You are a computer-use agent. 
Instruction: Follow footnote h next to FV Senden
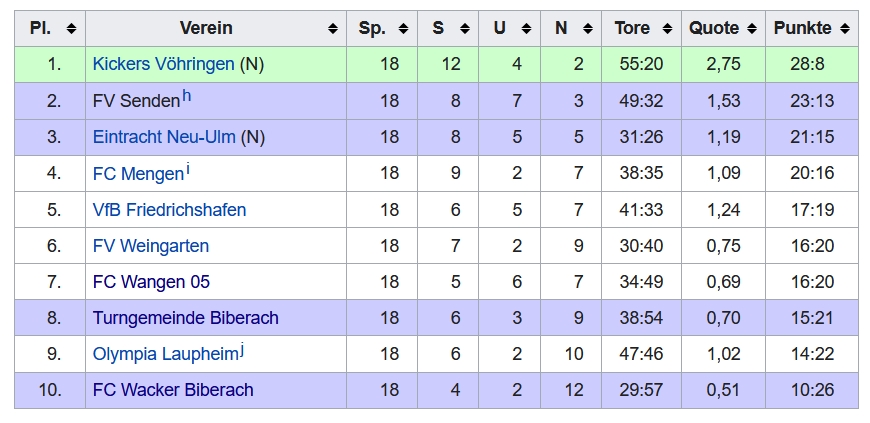[x=186, y=96]
